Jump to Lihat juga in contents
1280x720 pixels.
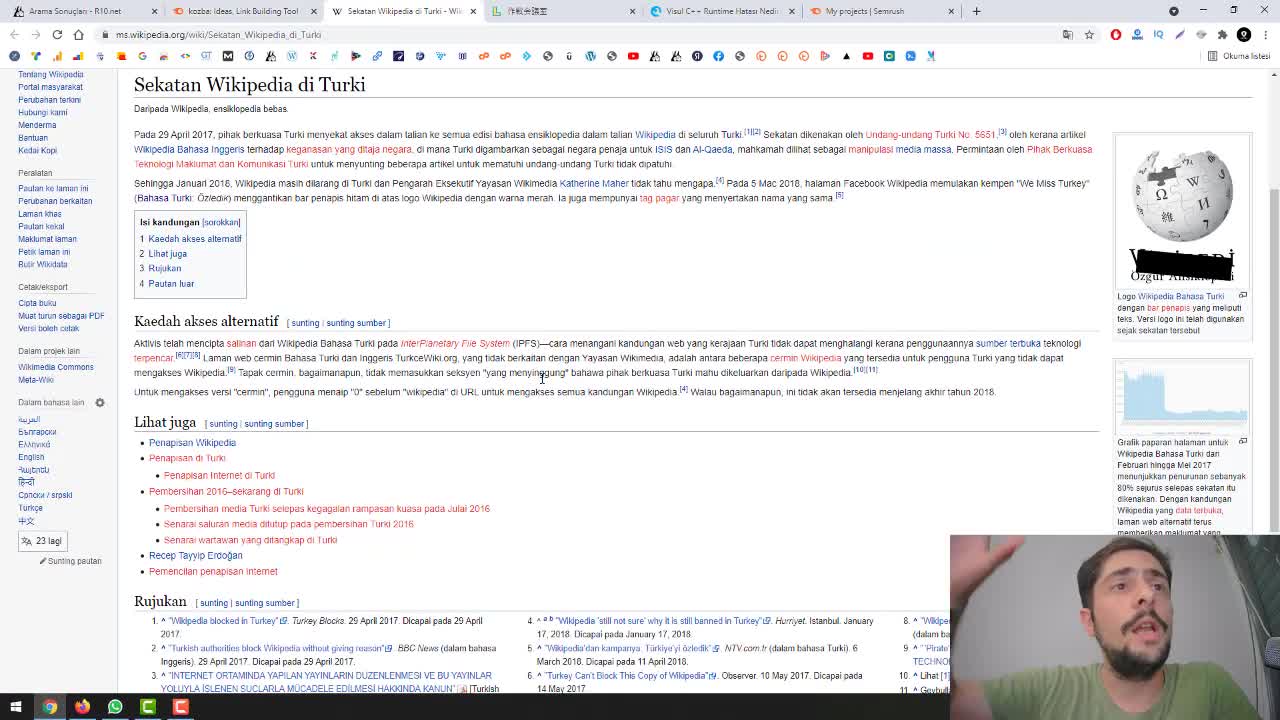pyautogui.click(x=167, y=253)
